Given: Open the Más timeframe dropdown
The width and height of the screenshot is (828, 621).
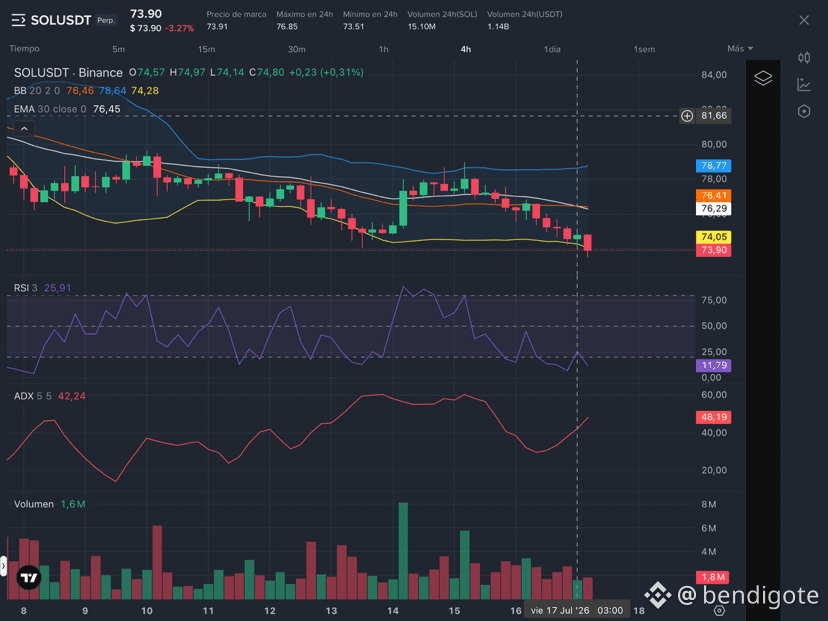Looking at the screenshot, I should click(x=740, y=49).
